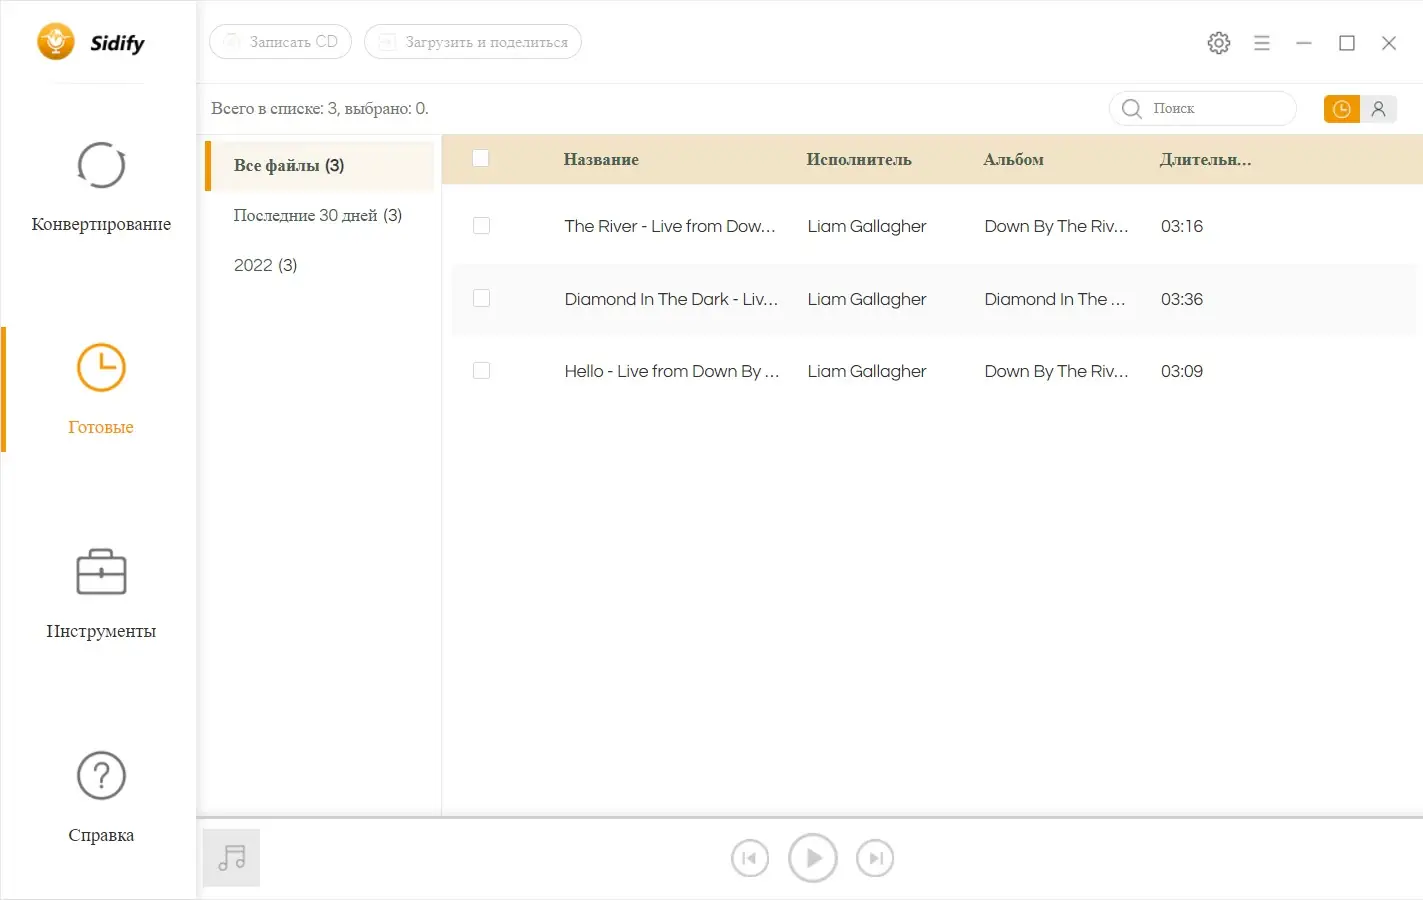
Task: Click album 'Down By The Riv...' in Hello row
Action: [1056, 371]
